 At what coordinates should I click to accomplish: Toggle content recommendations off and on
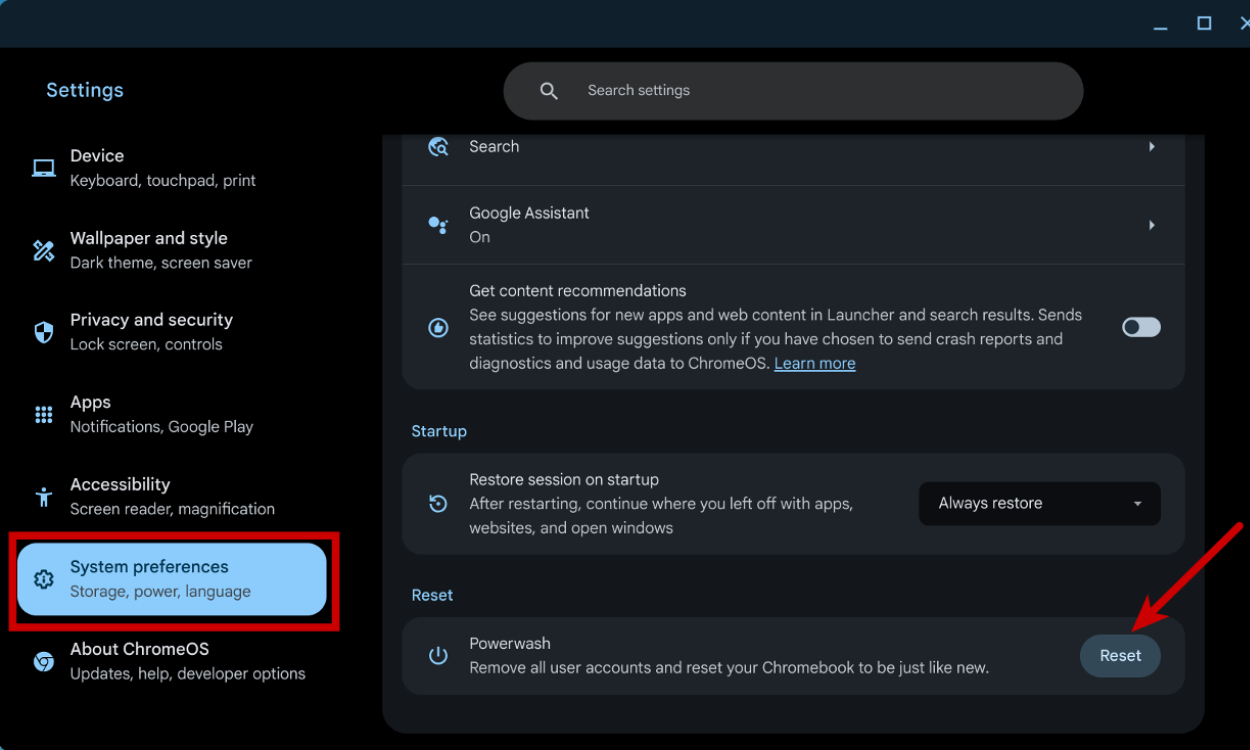(1140, 327)
